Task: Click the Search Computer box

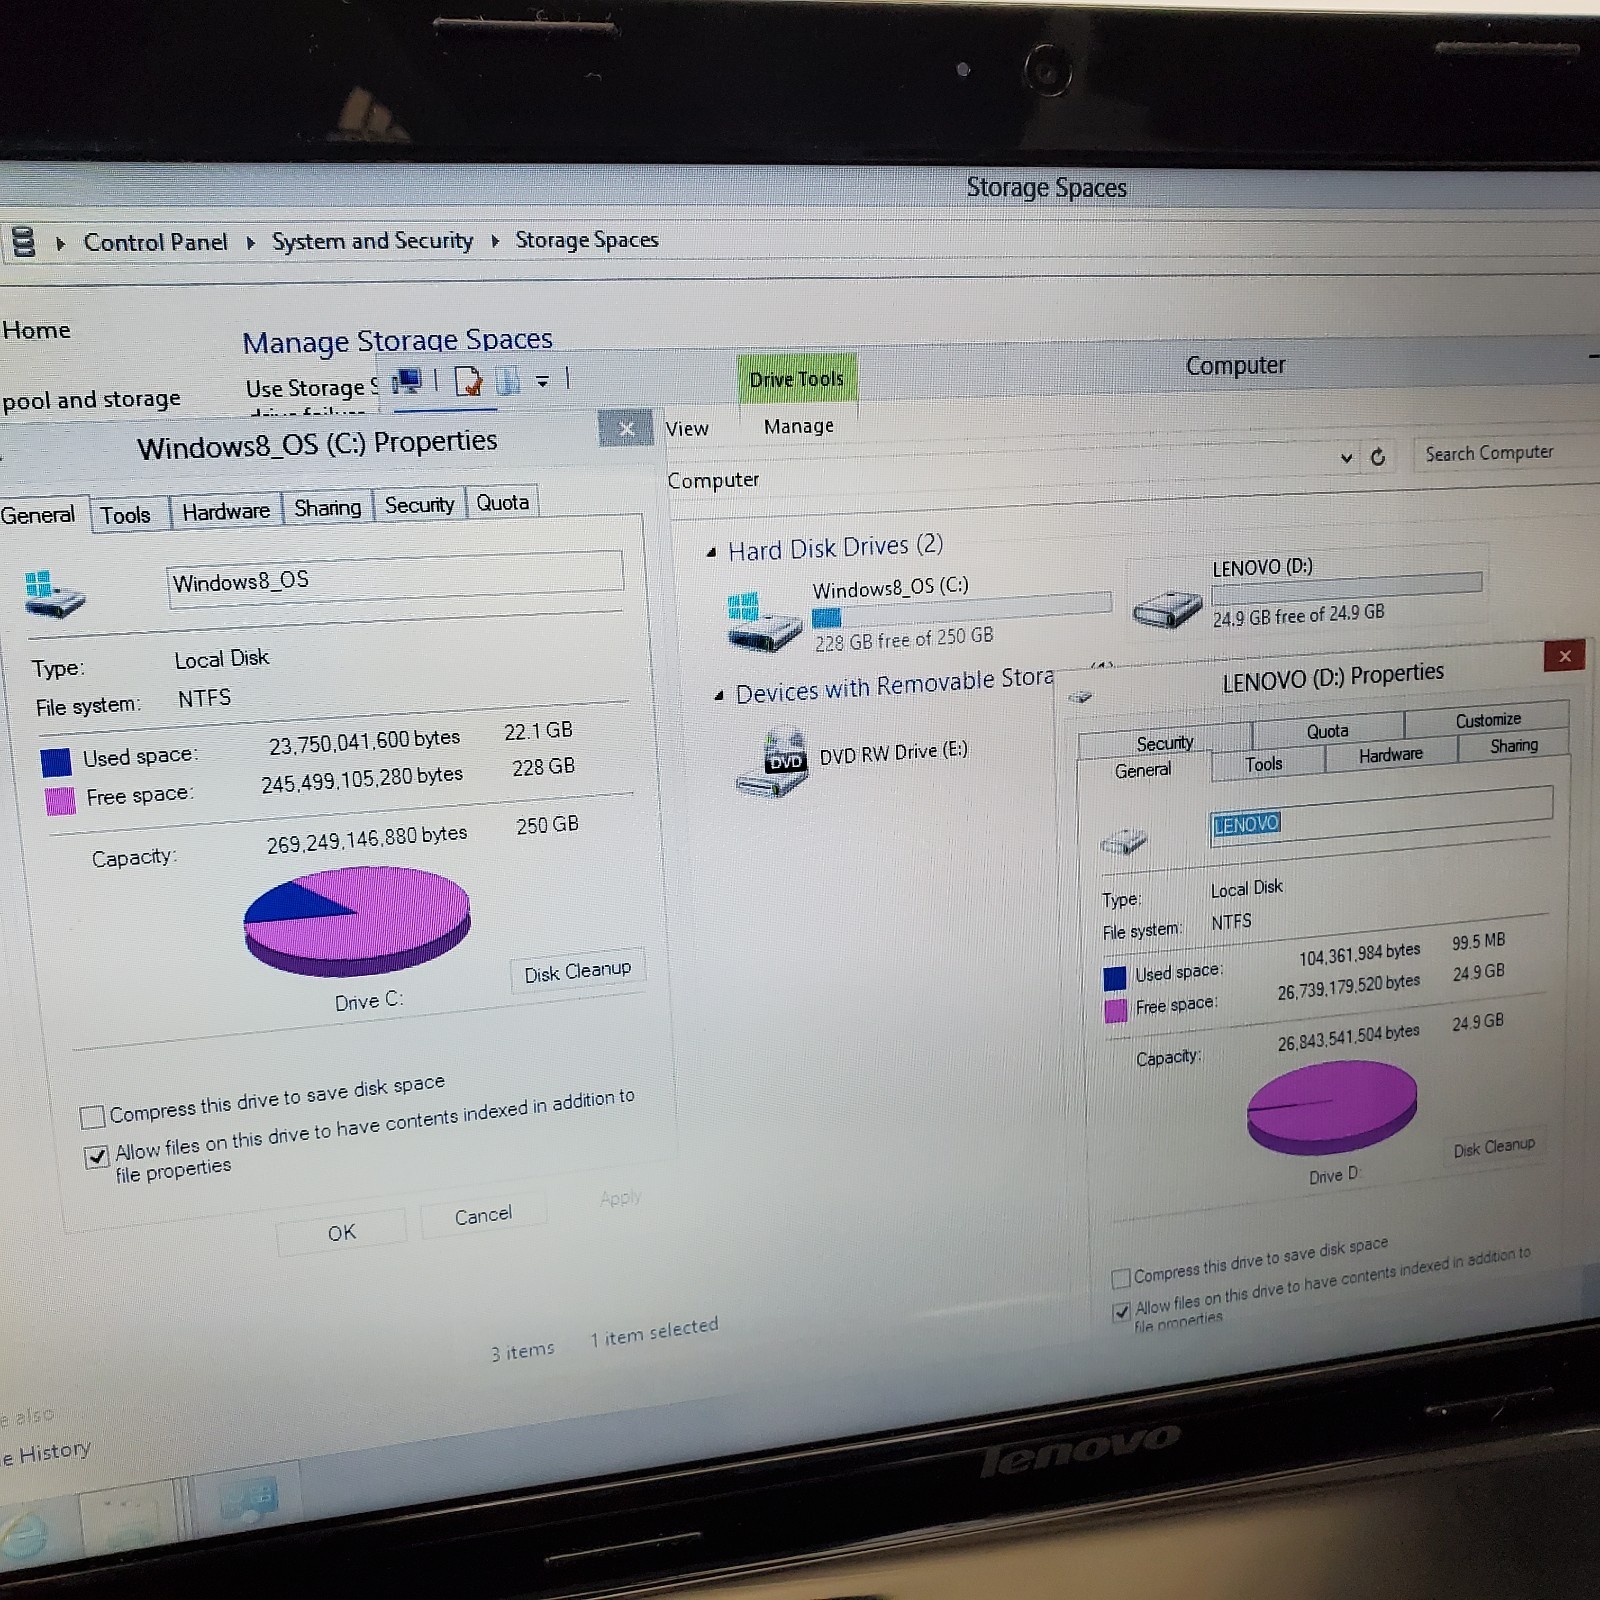Action: point(1506,453)
